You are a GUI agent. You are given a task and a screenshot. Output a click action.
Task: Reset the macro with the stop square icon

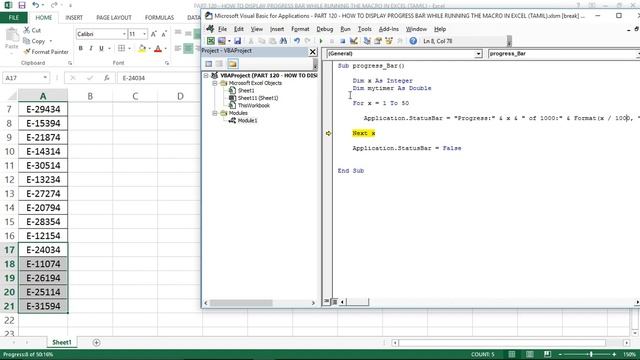pos(342,41)
